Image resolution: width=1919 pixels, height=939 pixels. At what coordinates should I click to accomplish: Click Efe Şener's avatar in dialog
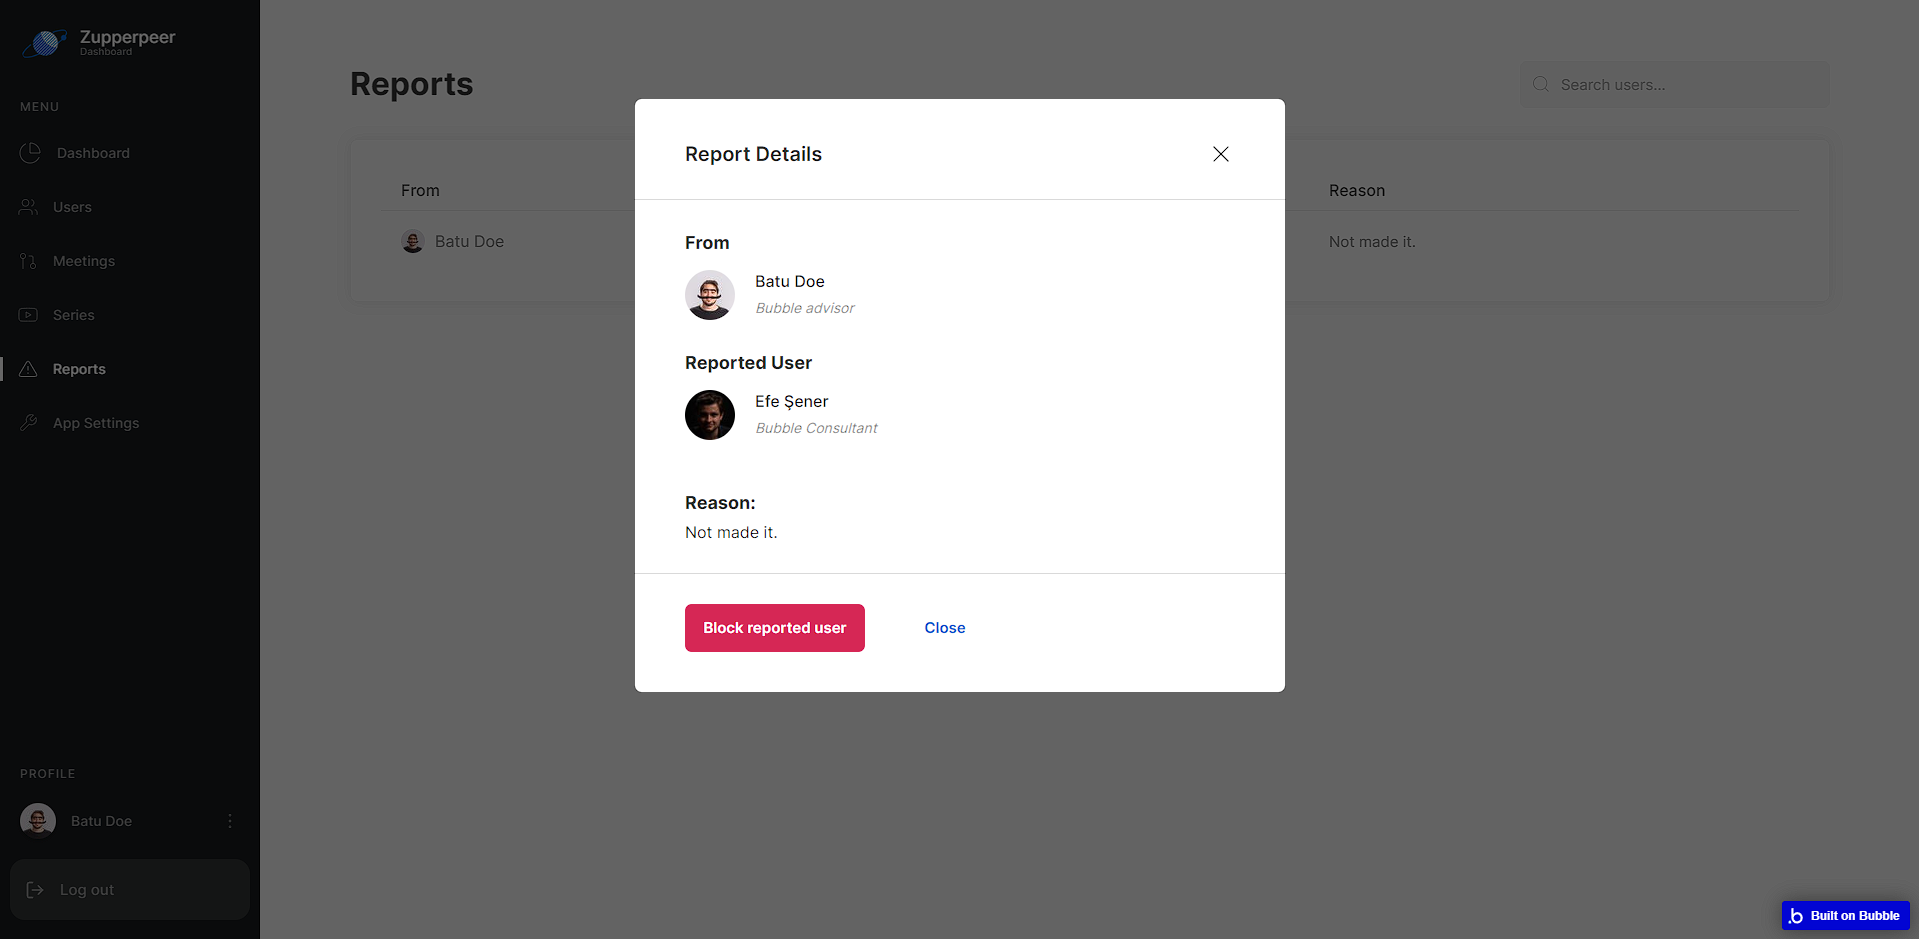710,415
